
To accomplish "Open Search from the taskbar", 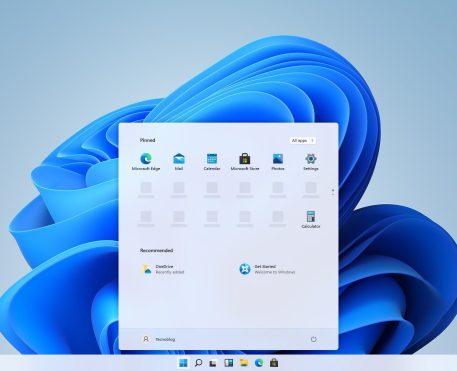I will pyautogui.click(x=198, y=363).
